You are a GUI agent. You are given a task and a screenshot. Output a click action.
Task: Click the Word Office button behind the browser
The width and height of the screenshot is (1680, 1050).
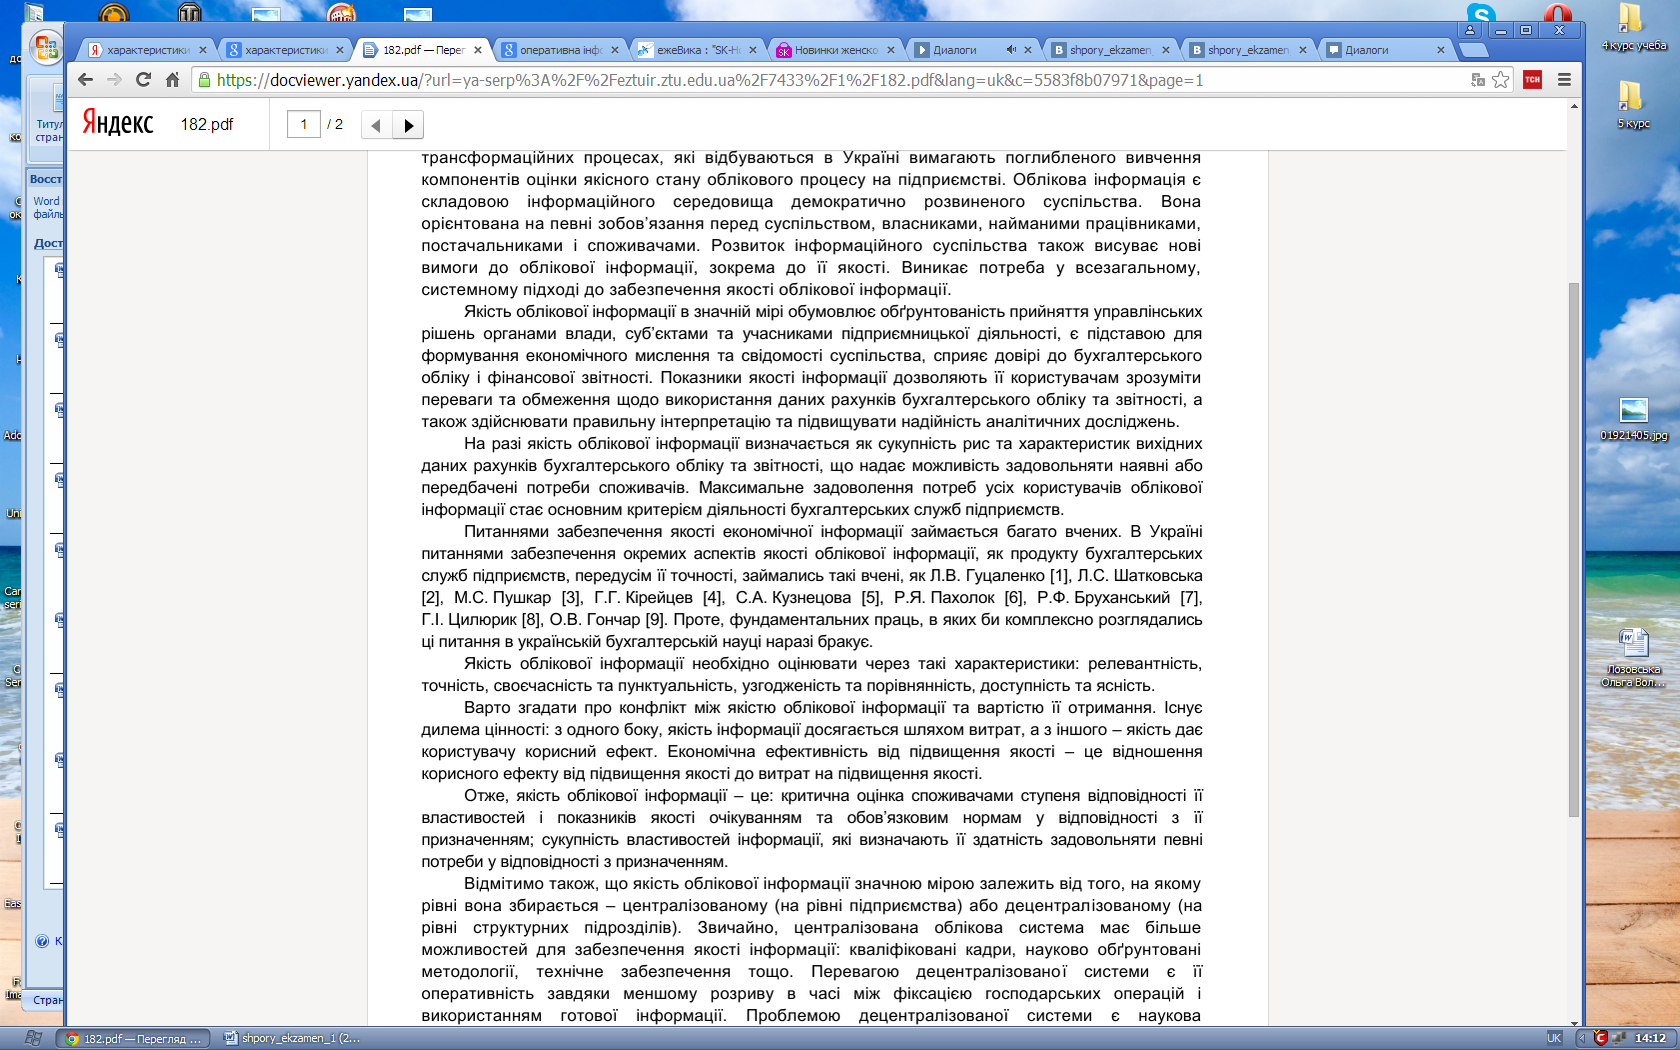point(46,47)
